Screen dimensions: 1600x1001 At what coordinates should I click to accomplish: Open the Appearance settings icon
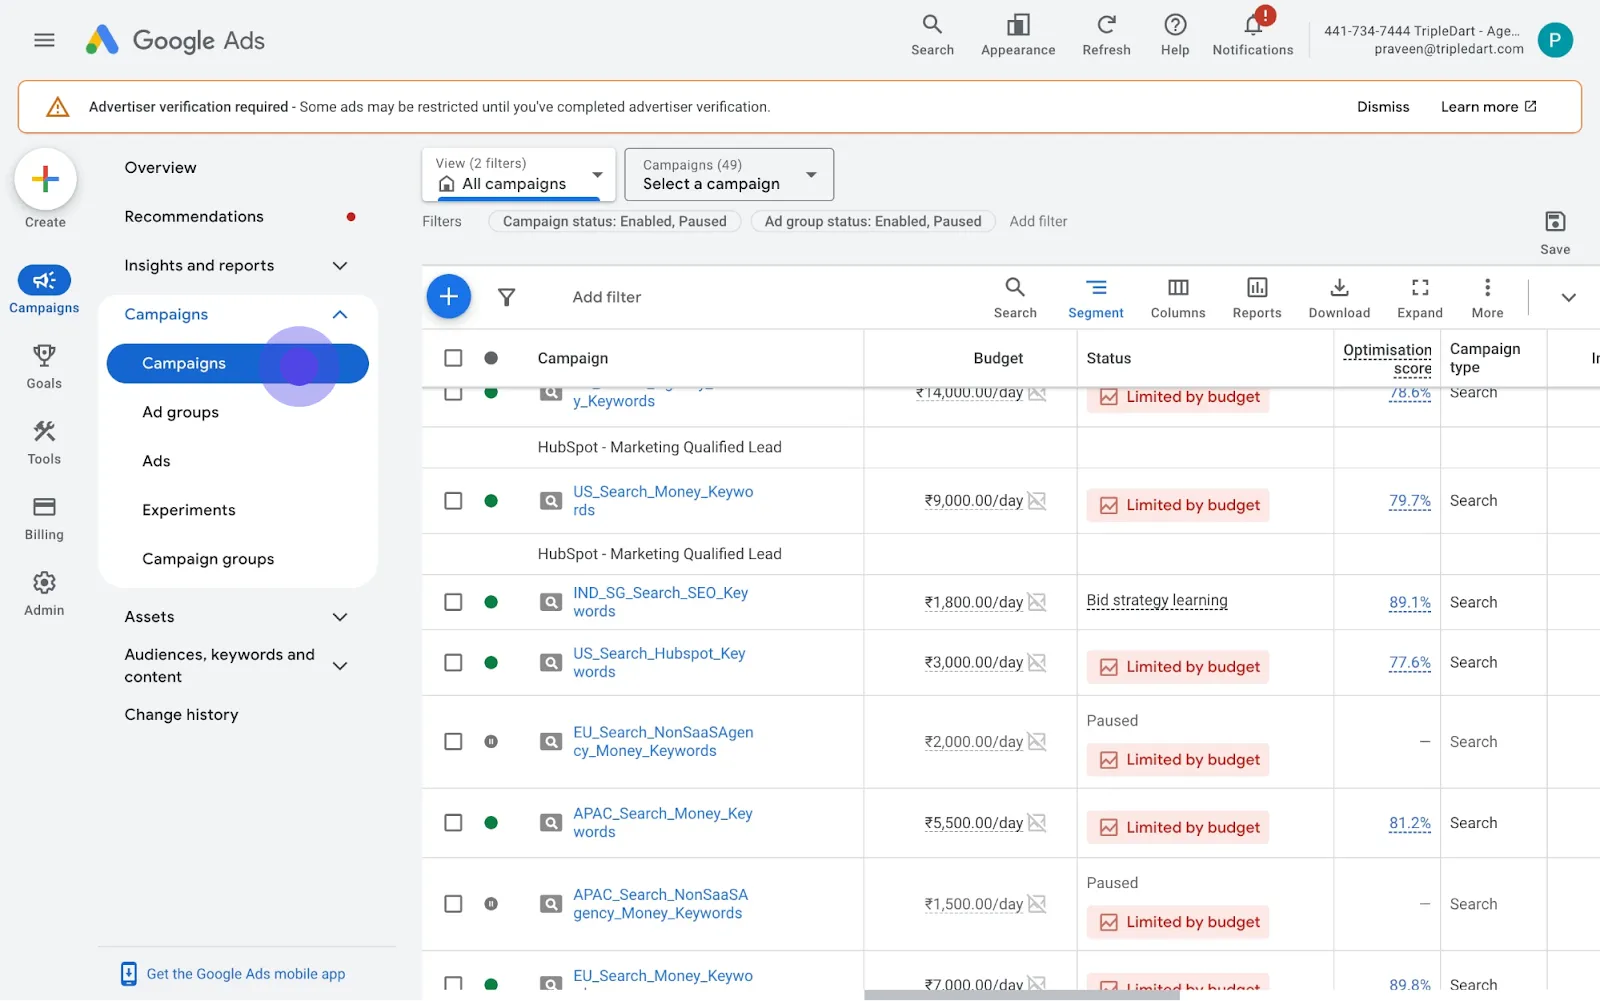click(1018, 35)
